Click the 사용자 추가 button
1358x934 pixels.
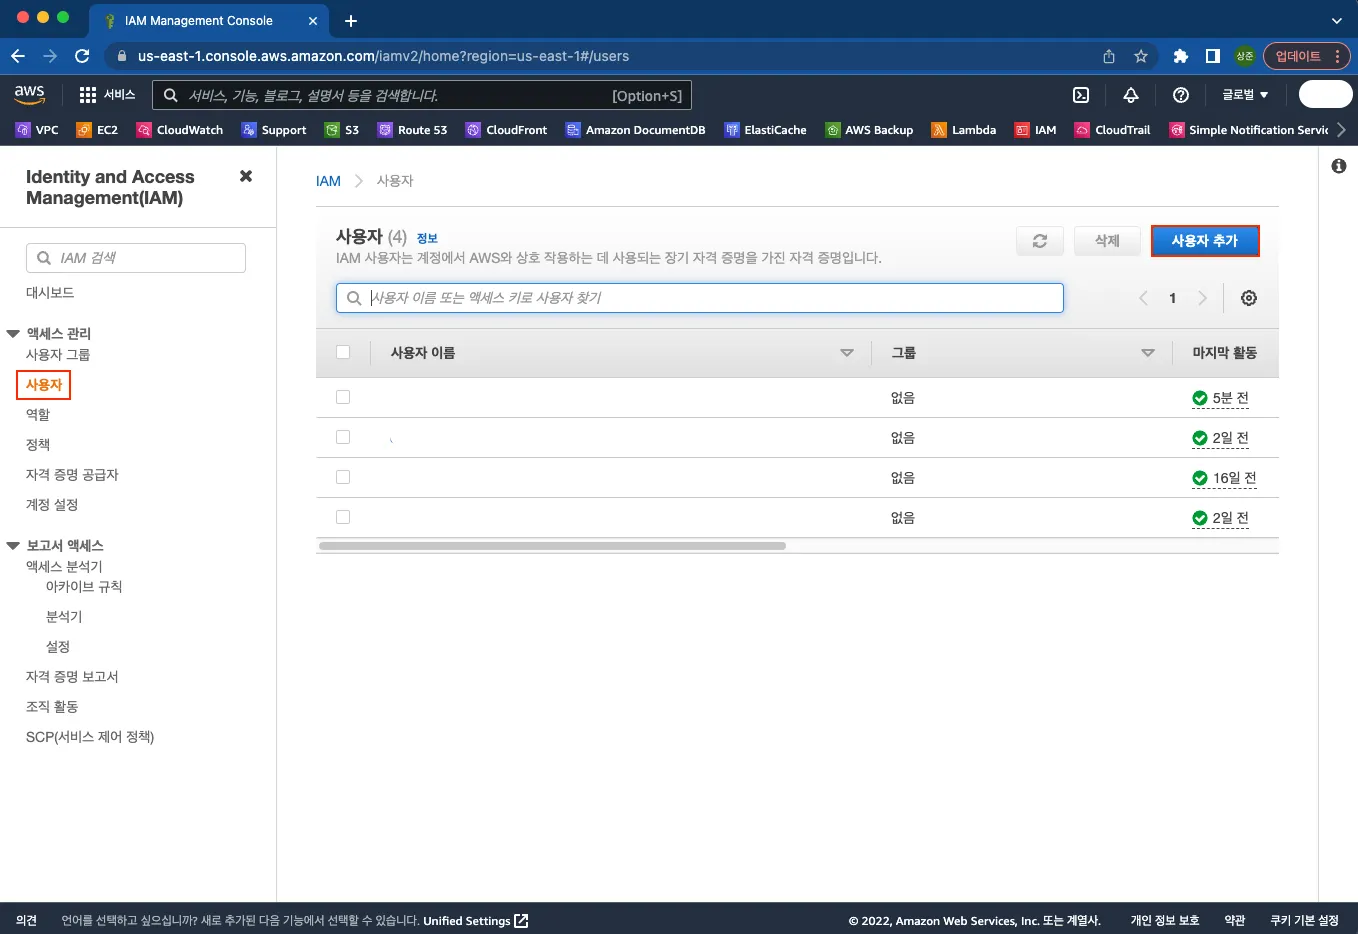click(1205, 241)
